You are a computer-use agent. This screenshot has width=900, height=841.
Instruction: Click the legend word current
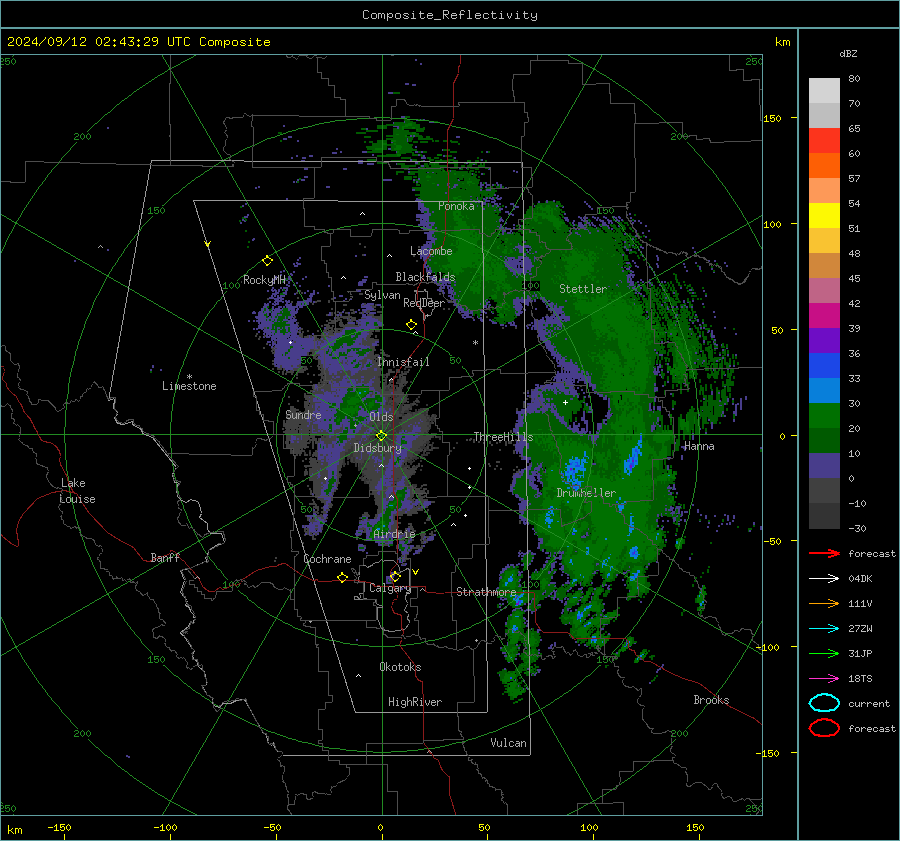[x=868, y=703]
